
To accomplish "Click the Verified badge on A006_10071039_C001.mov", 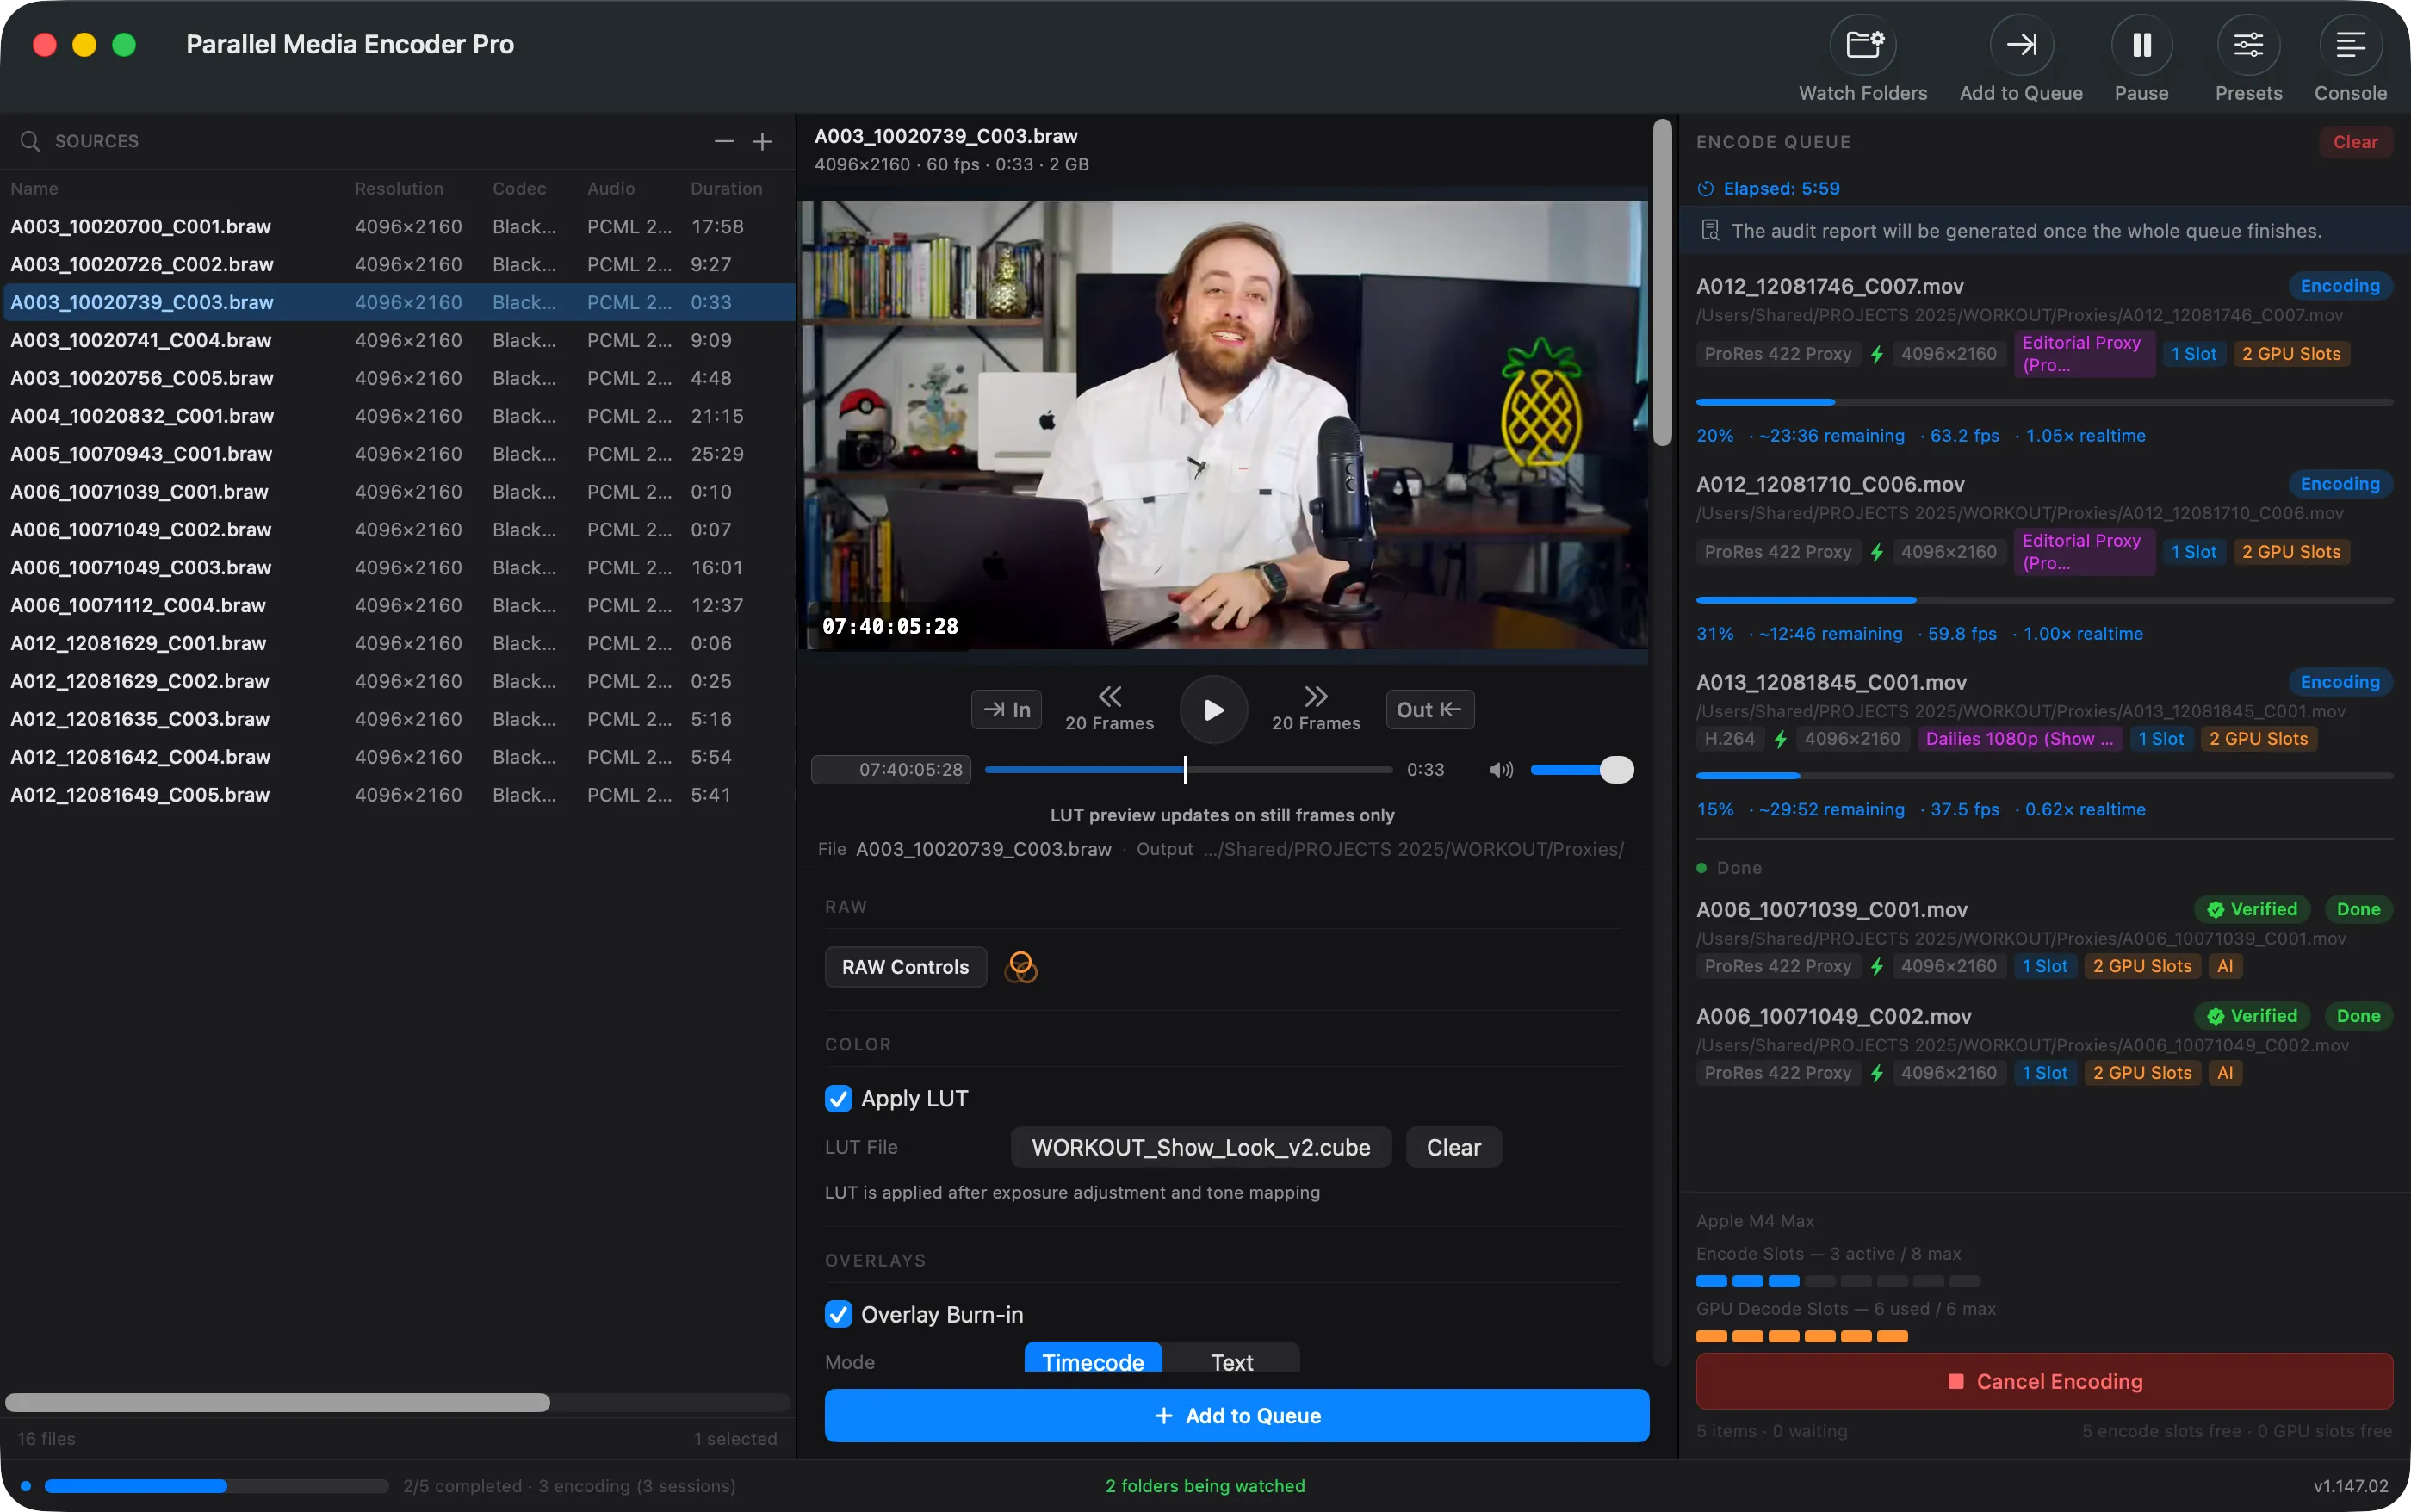I will tap(2252, 909).
